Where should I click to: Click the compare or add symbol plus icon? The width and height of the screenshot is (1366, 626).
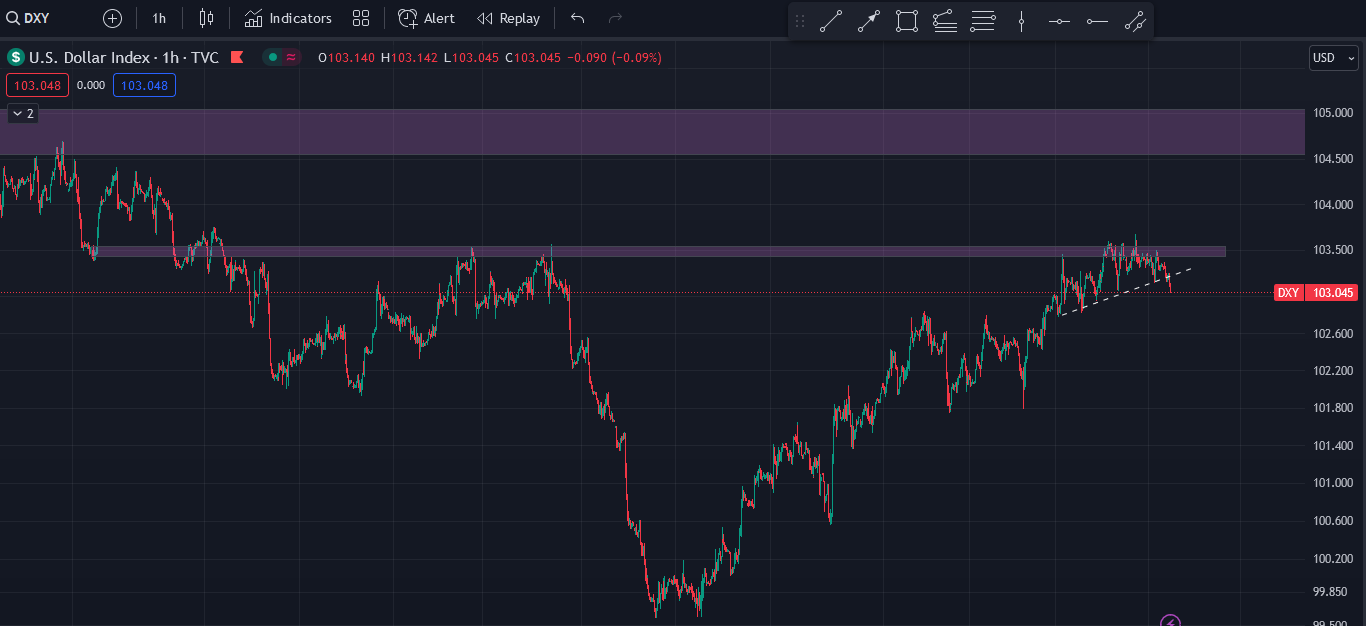(x=113, y=18)
